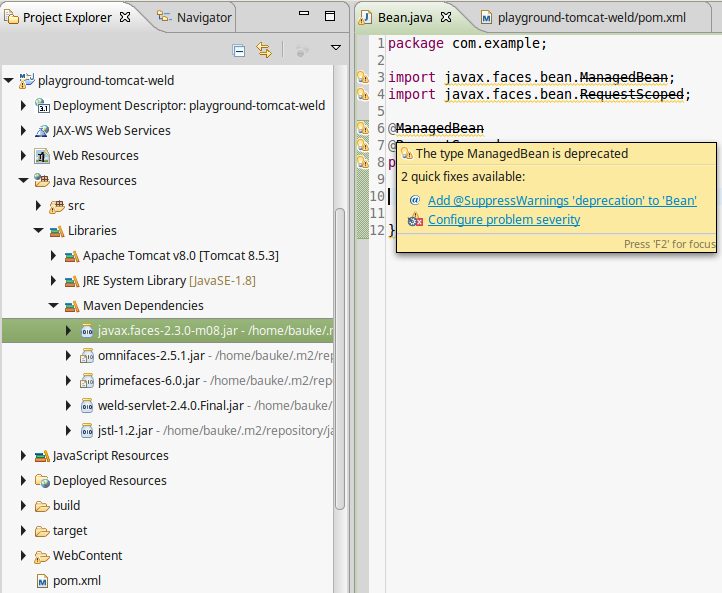722x593 pixels.
Task: Close the Bean.java editor tab
Action: coord(446,17)
